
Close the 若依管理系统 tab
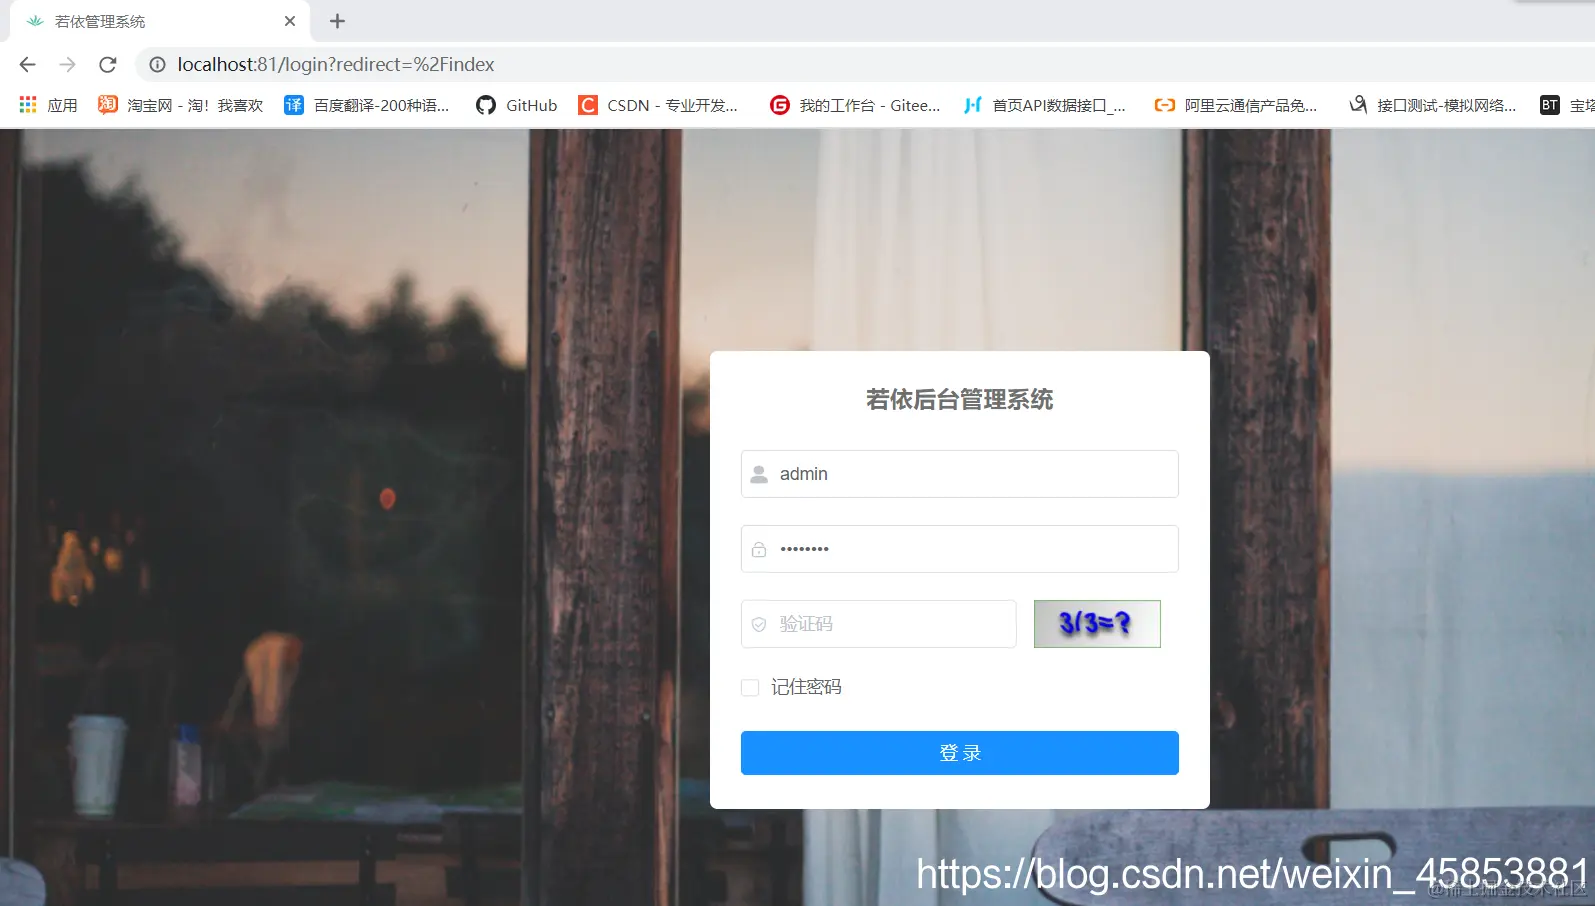click(x=290, y=21)
